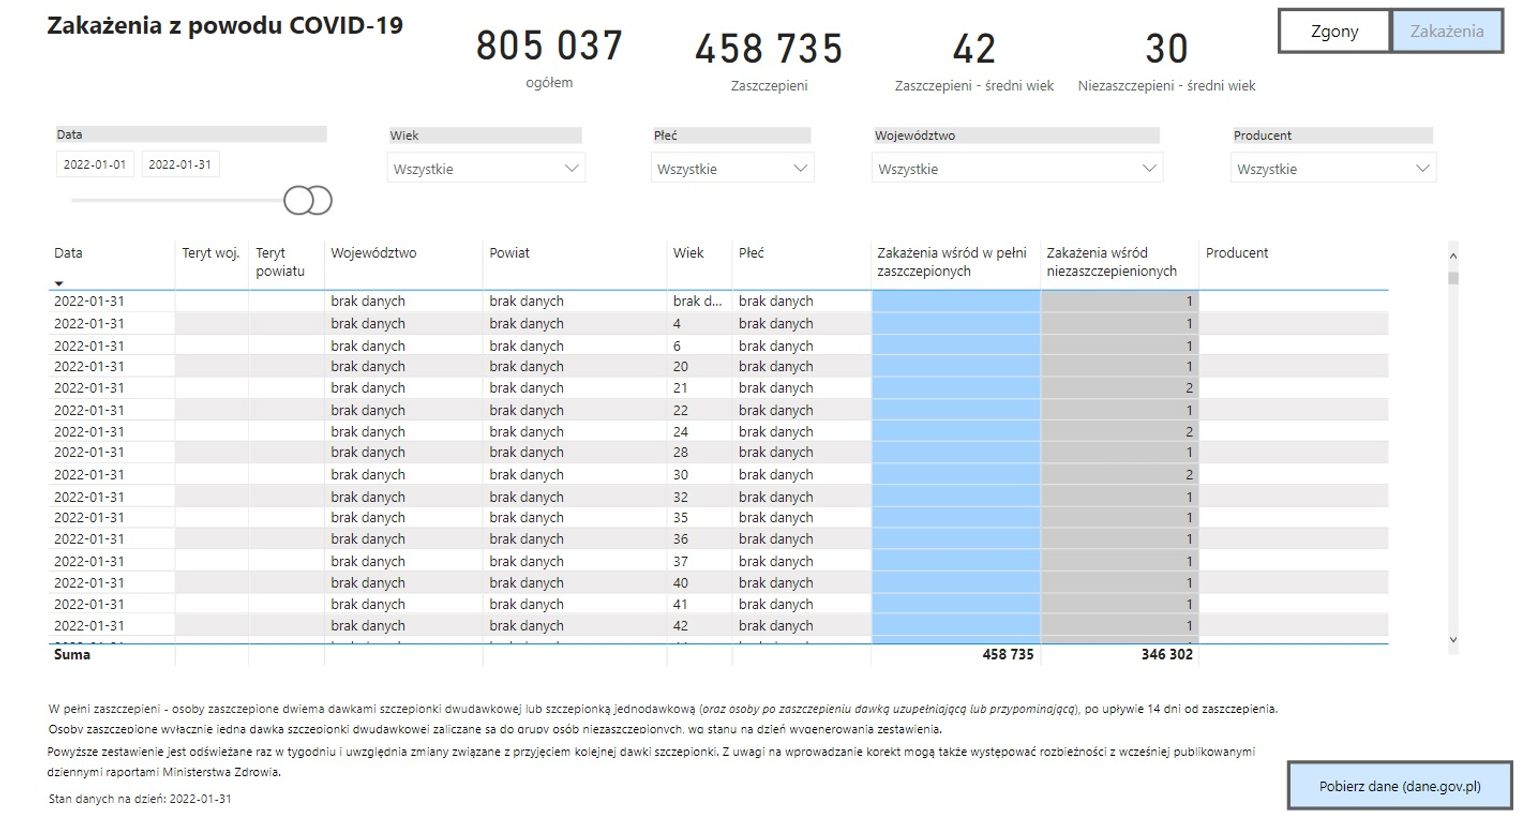Expand the Płeć filter dropdown
This screenshot has height=826, width=1530.
(x=732, y=169)
